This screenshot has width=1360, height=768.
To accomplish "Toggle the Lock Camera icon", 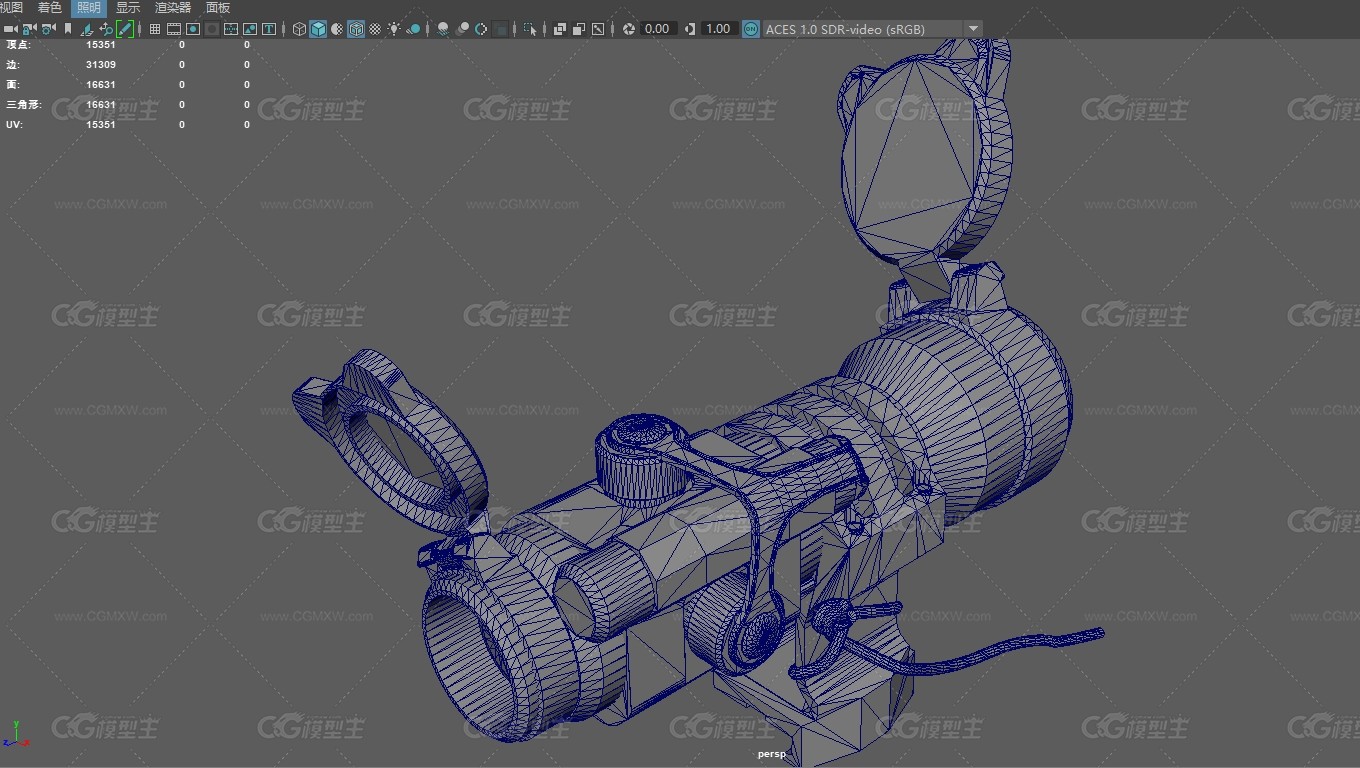I will pos(29,29).
